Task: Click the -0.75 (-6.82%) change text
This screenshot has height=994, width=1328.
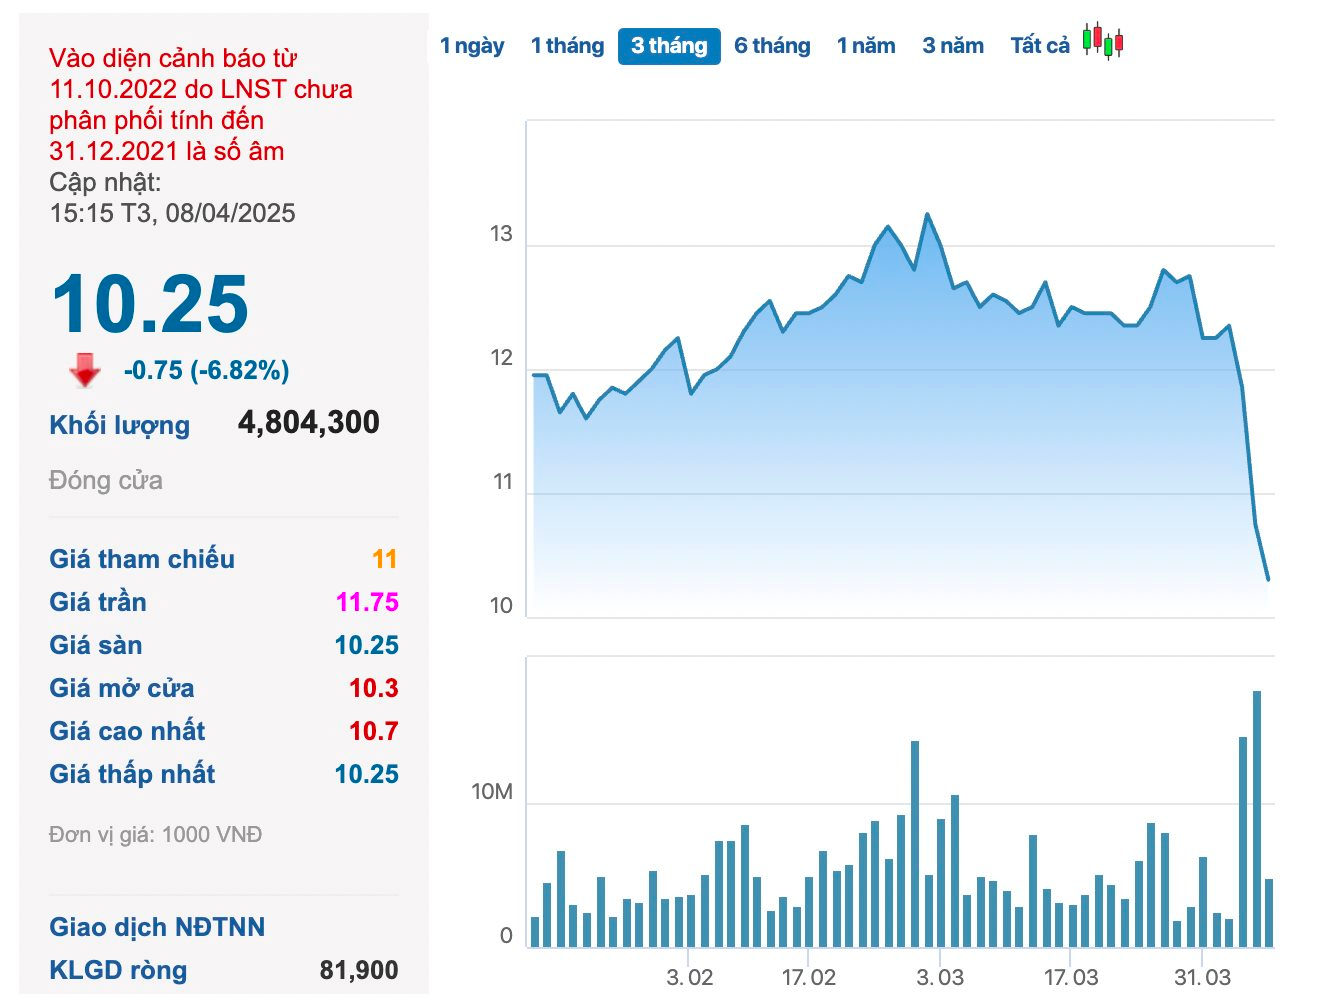Action: coord(207,371)
